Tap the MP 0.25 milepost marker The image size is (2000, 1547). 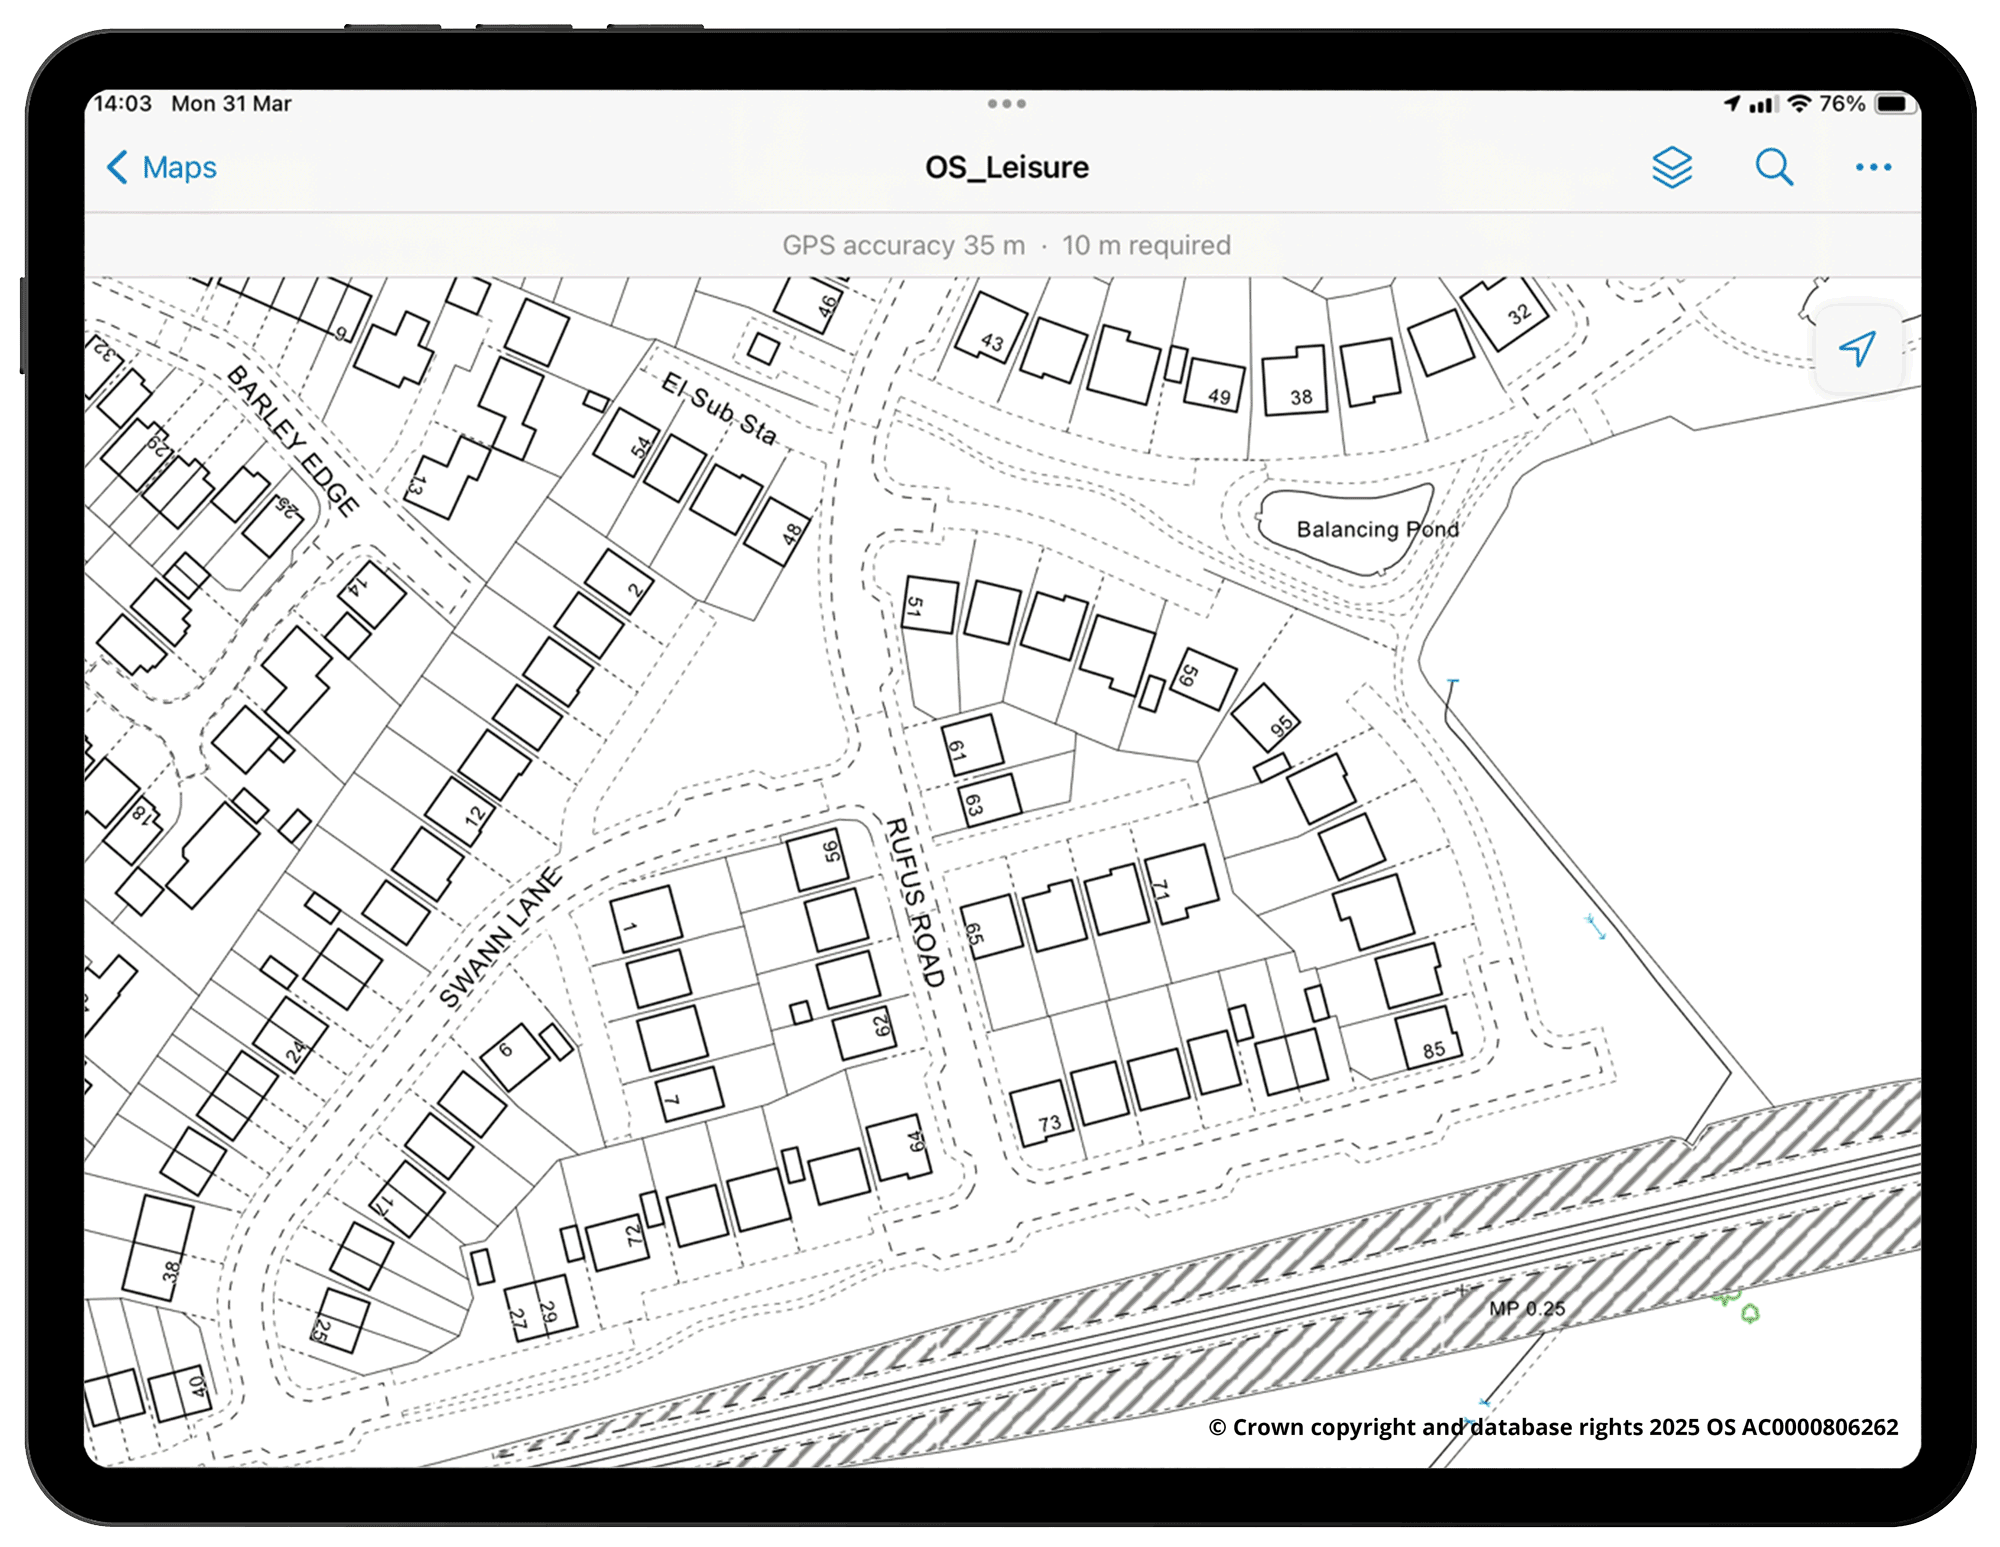(x=1526, y=1308)
